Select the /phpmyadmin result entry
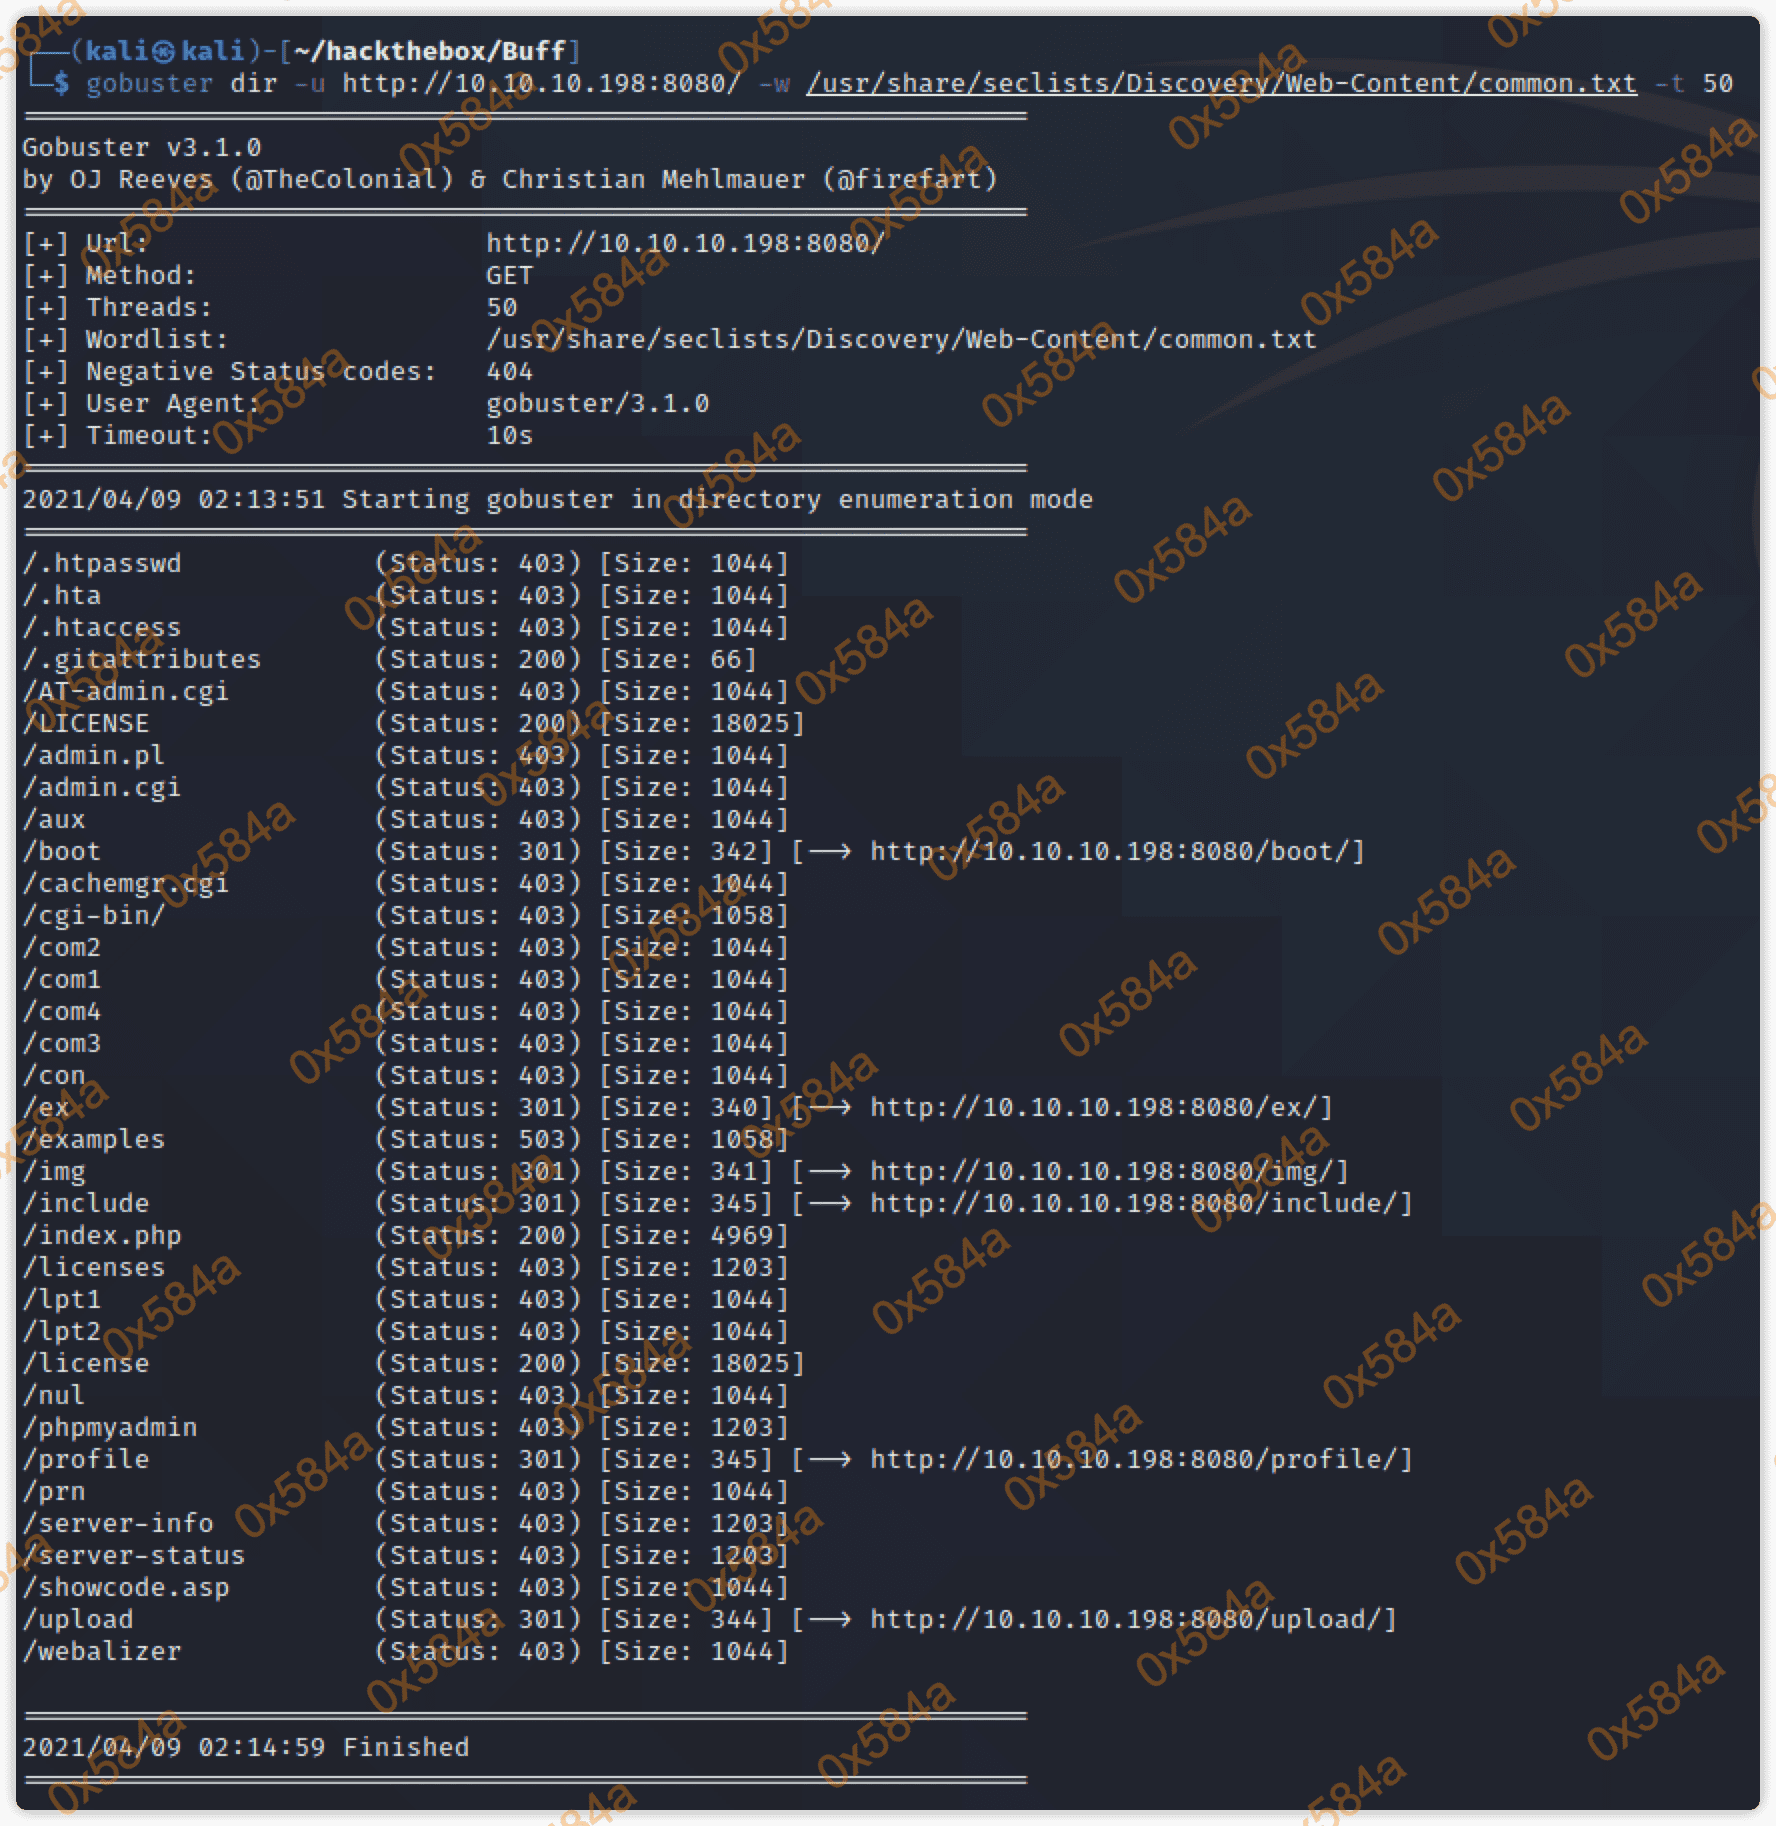Screen dimensions: 1776x1826 110,1427
